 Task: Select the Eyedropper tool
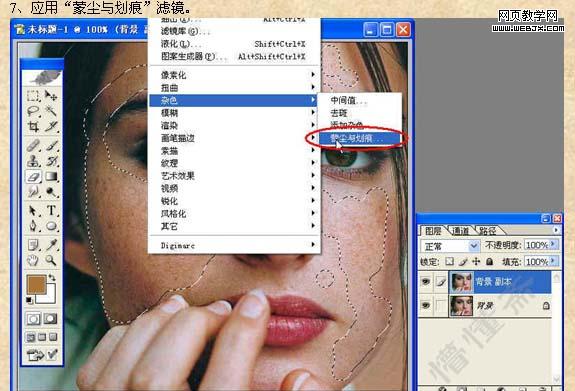point(51,245)
